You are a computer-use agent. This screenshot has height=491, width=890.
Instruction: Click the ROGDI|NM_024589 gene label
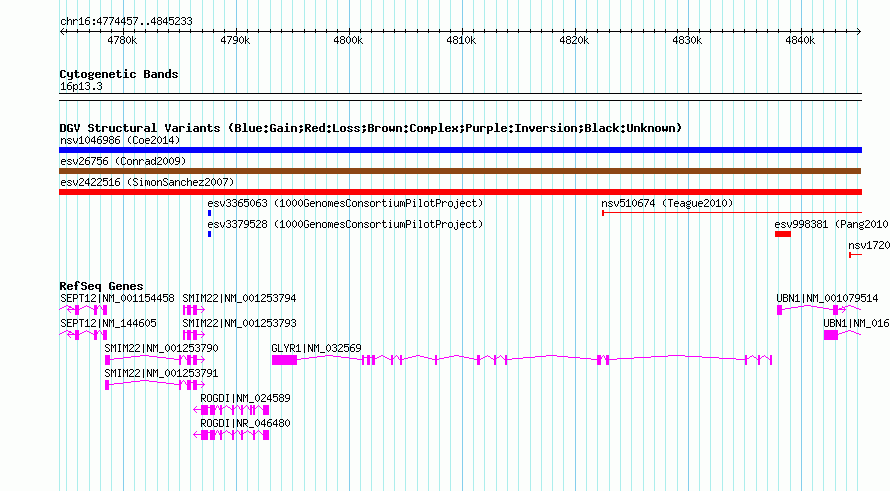pyautogui.click(x=245, y=398)
